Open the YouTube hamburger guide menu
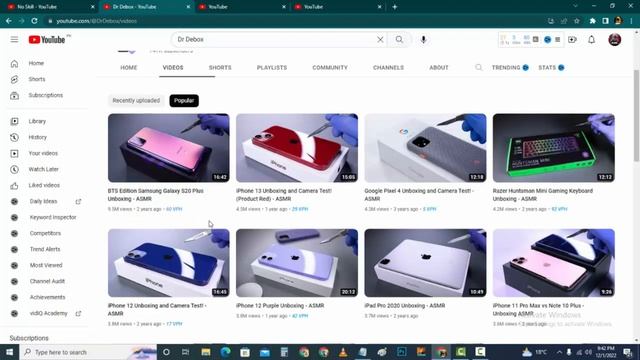 click(x=14, y=40)
